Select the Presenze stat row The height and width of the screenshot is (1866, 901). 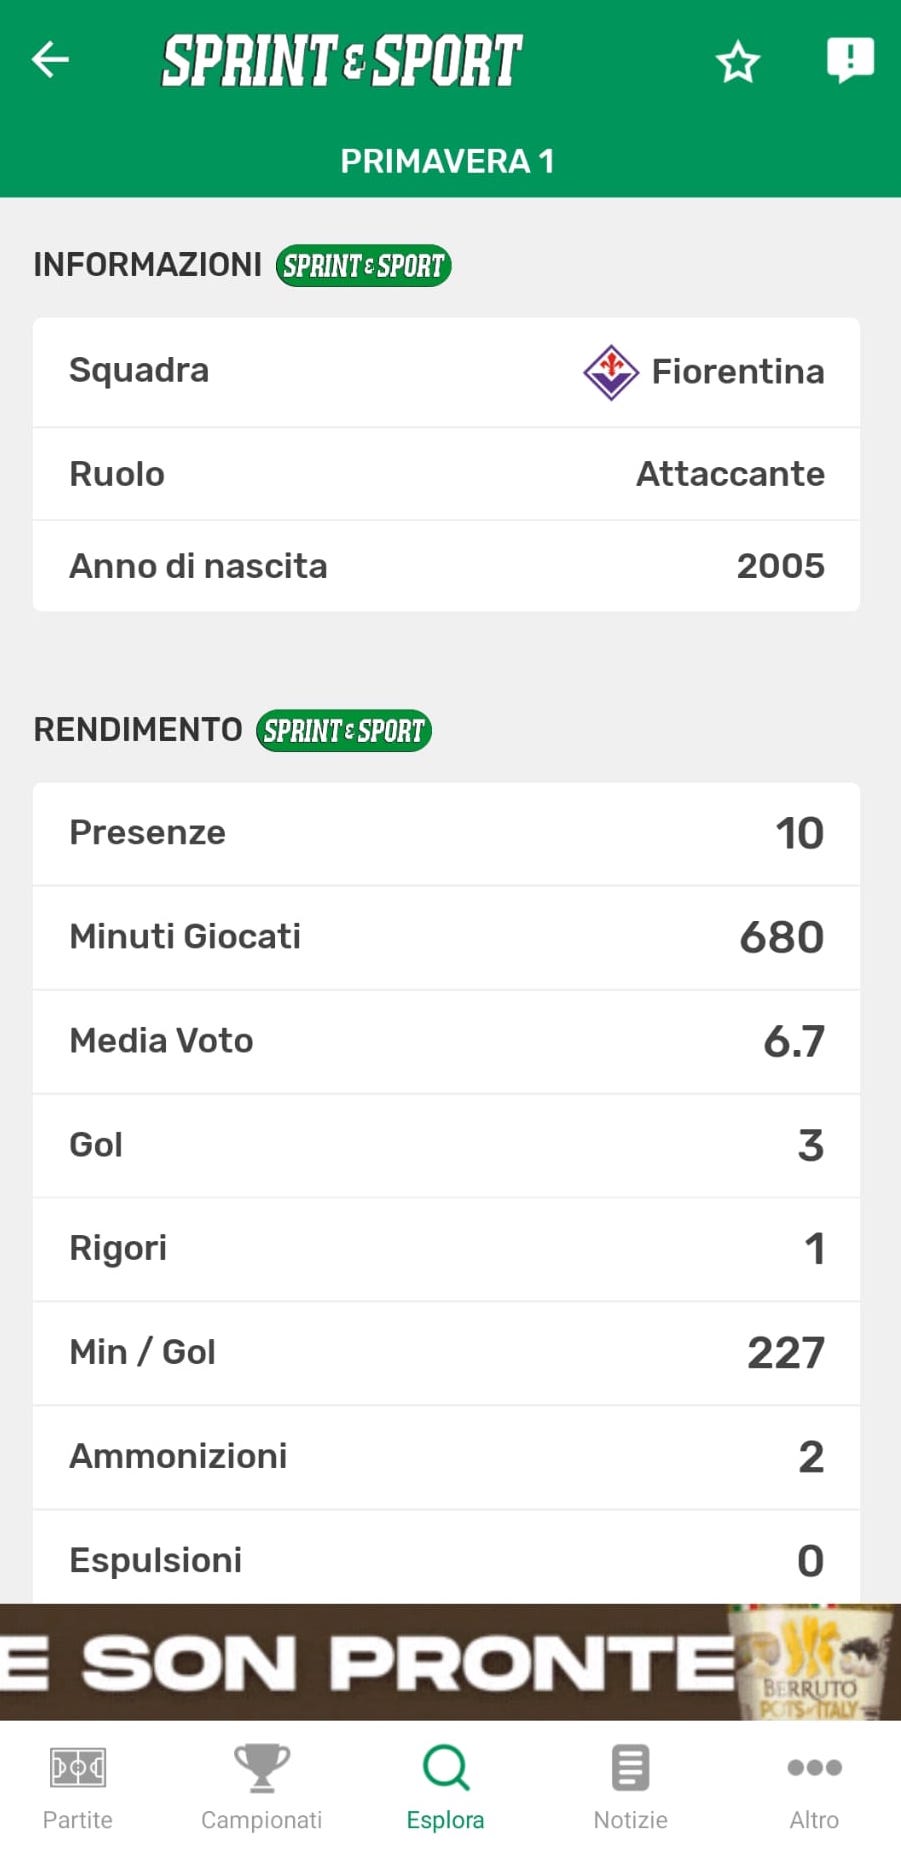(x=446, y=834)
